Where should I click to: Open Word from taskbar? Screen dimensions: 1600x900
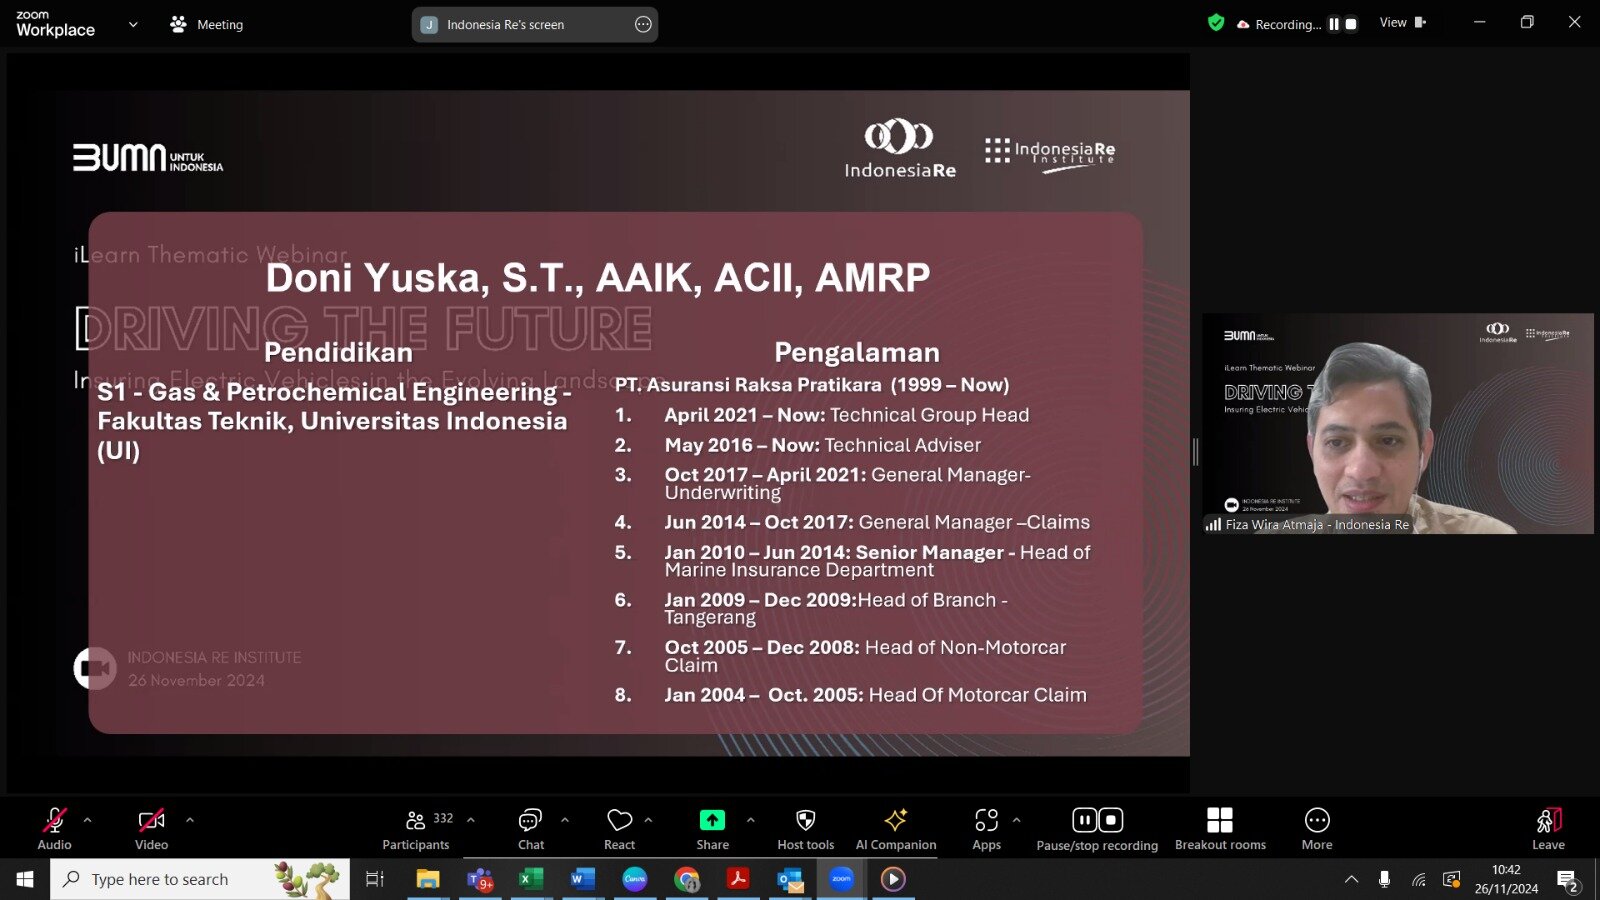[x=582, y=879]
